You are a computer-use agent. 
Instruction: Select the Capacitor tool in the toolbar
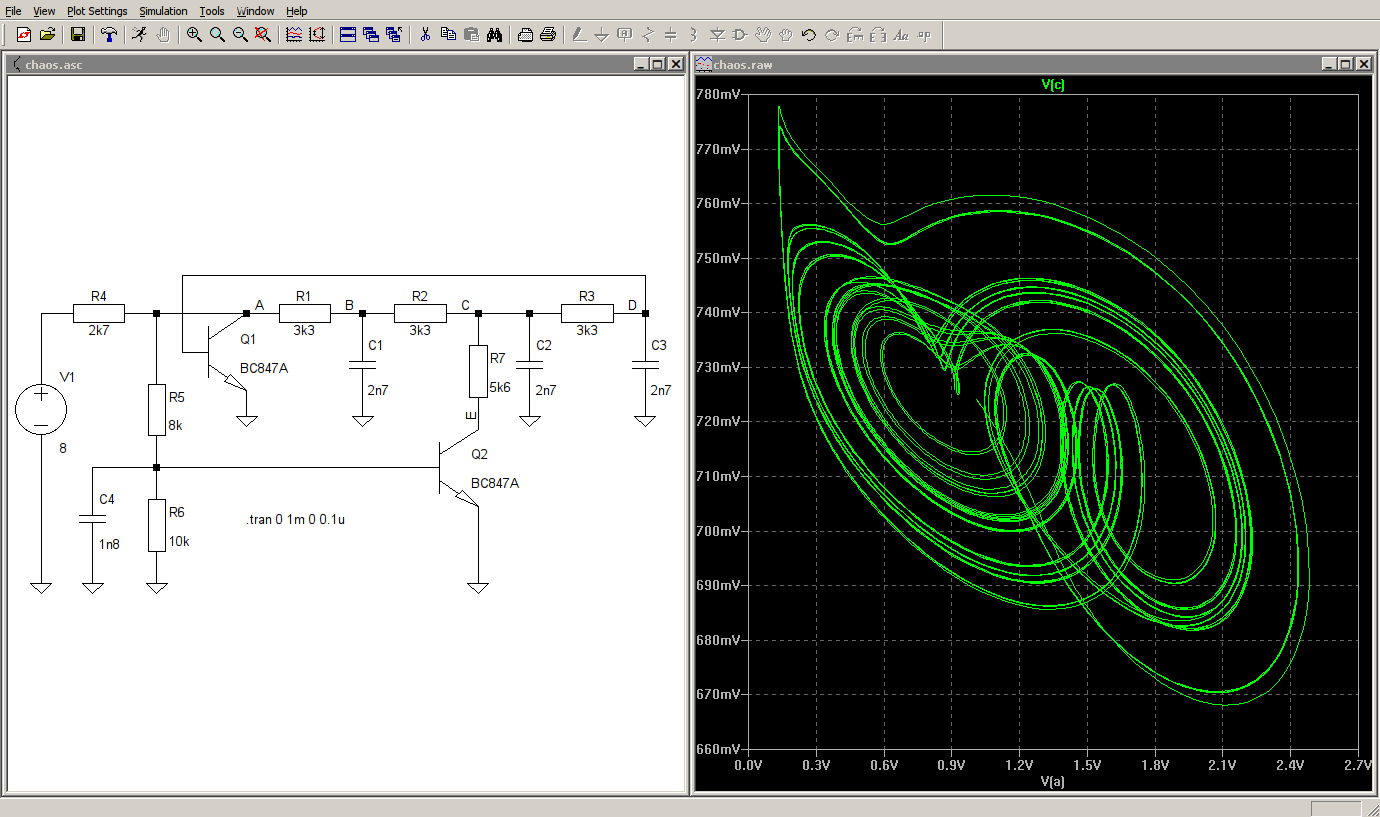[x=671, y=34]
